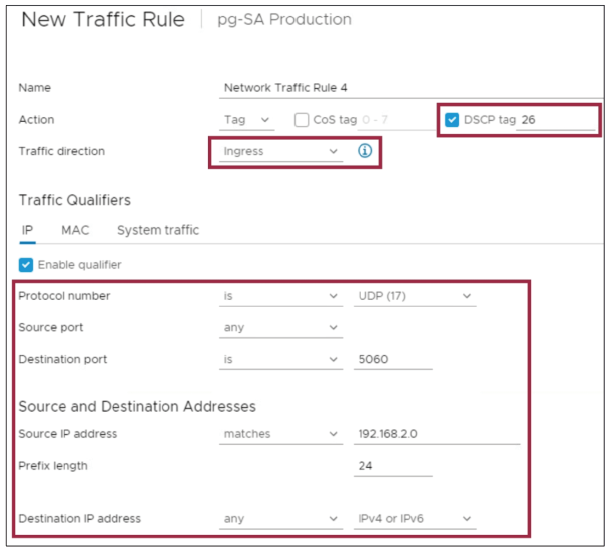Image resolution: width=612 pixels, height=552 pixels.
Task: Switch to the MAC qualifier tab
Action: [x=75, y=230]
